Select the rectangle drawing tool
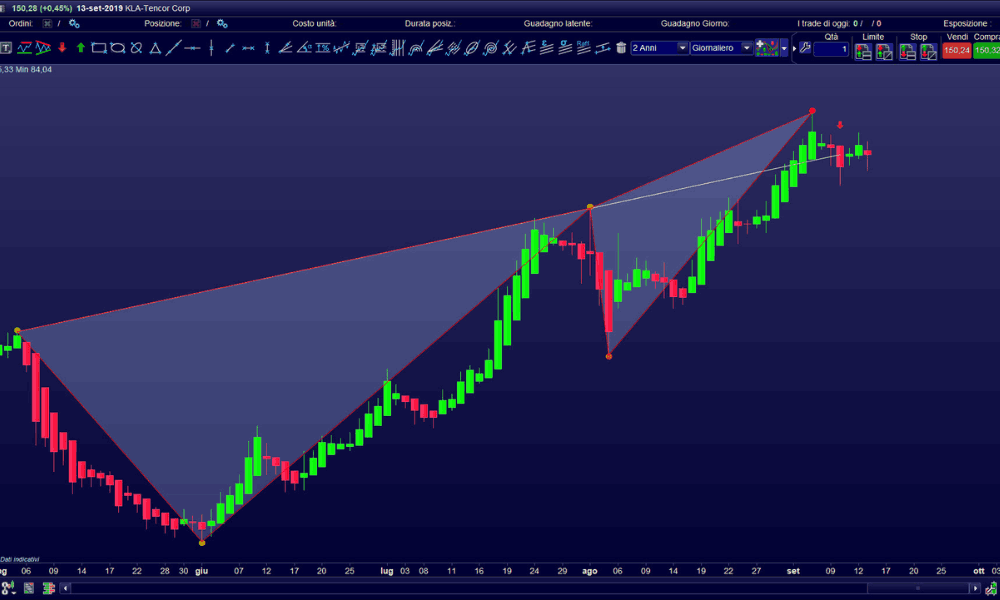The image size is (1000, 600). (x=99, y=47)
